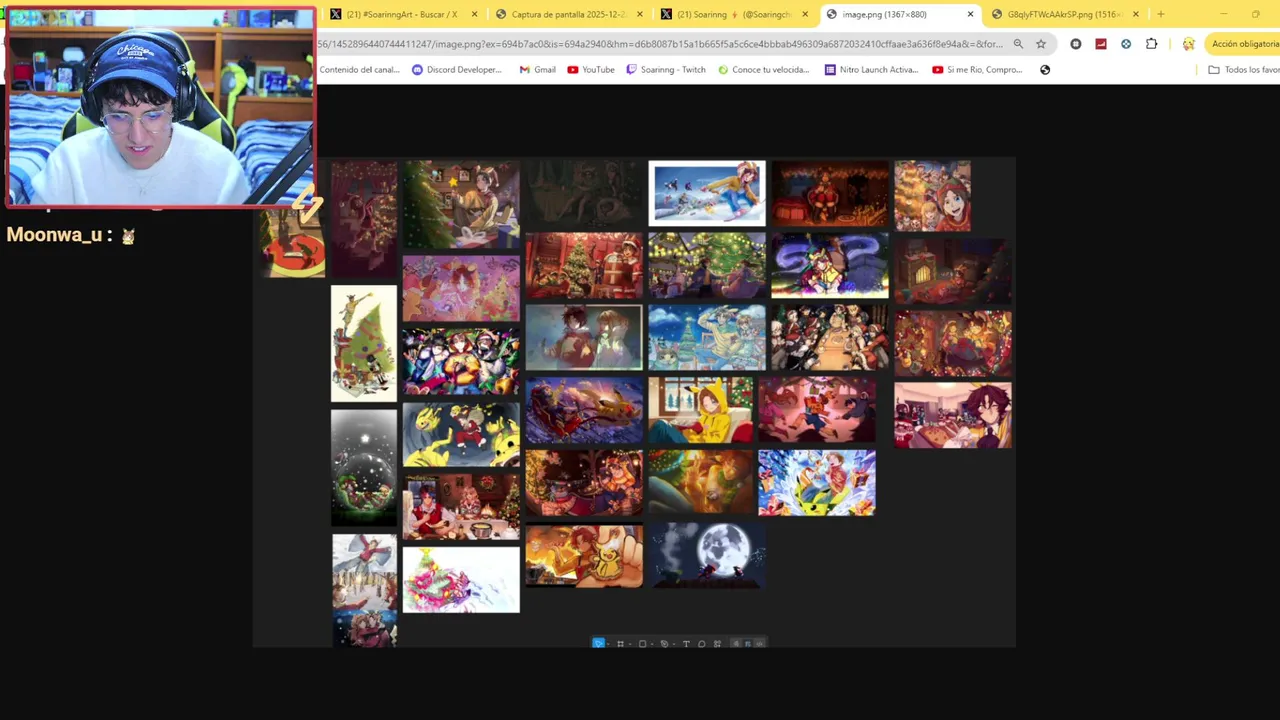Bookmark this page with the star icon
Viewport: 1280px width, 720px height.
pos(1041,44)
